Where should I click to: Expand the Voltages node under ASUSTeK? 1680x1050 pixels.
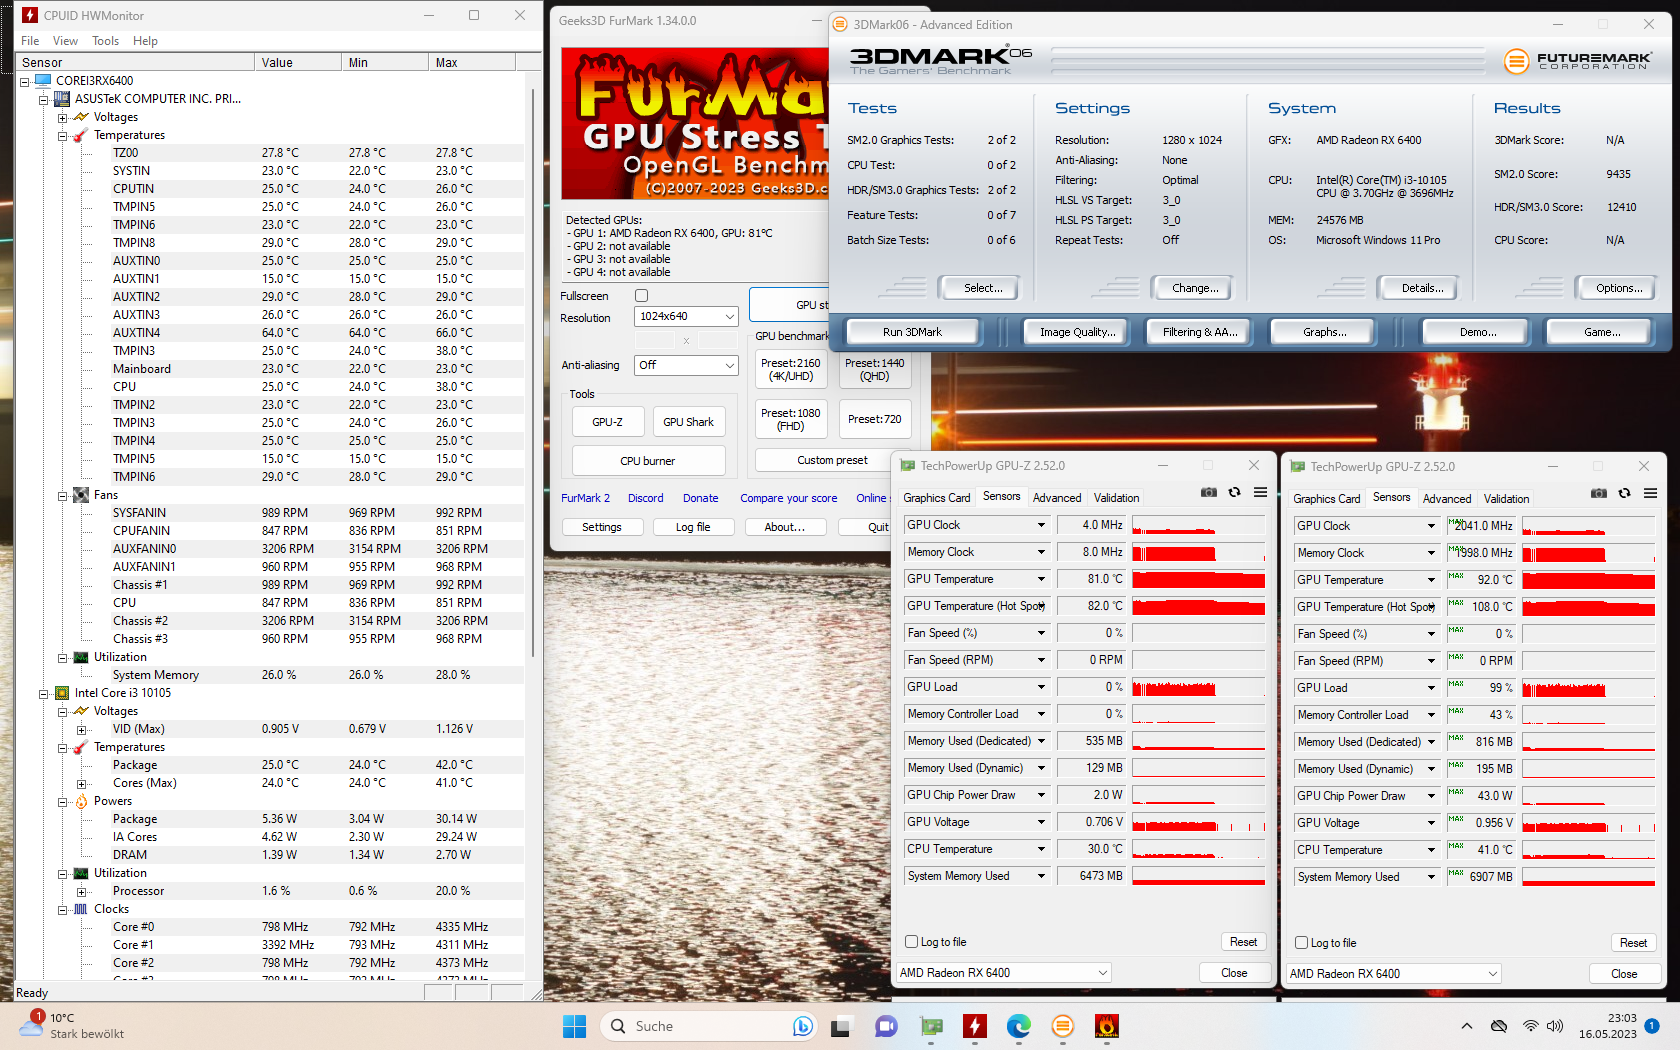click(62, 118)
